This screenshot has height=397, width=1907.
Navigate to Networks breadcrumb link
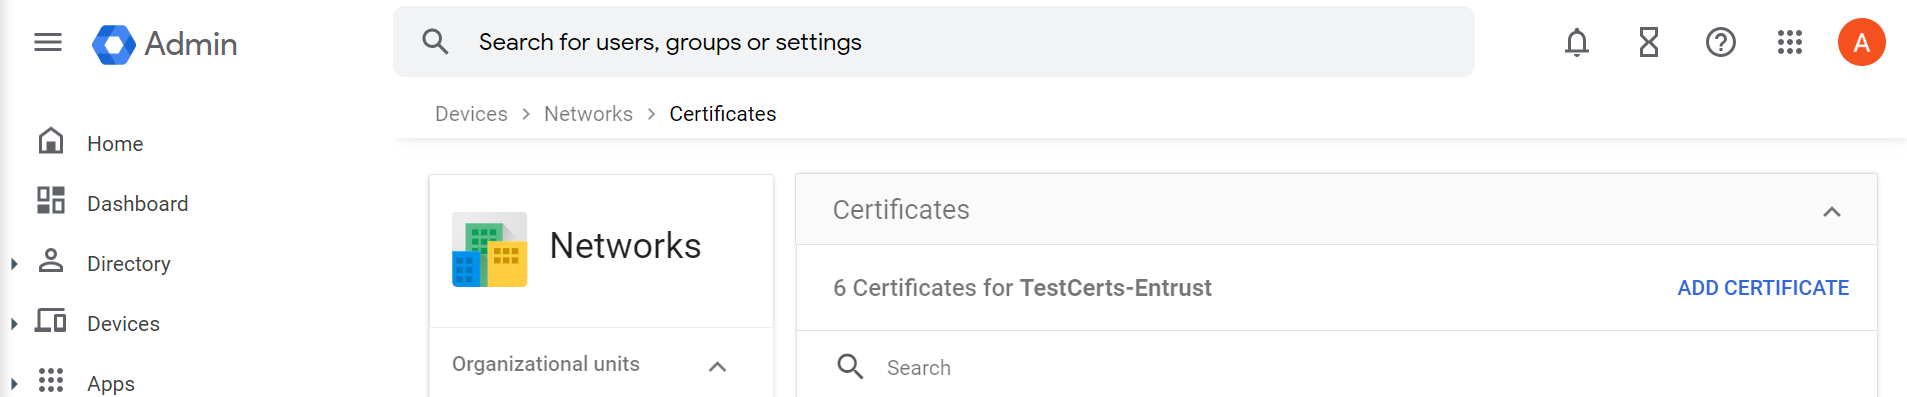[x=588, y=114]
